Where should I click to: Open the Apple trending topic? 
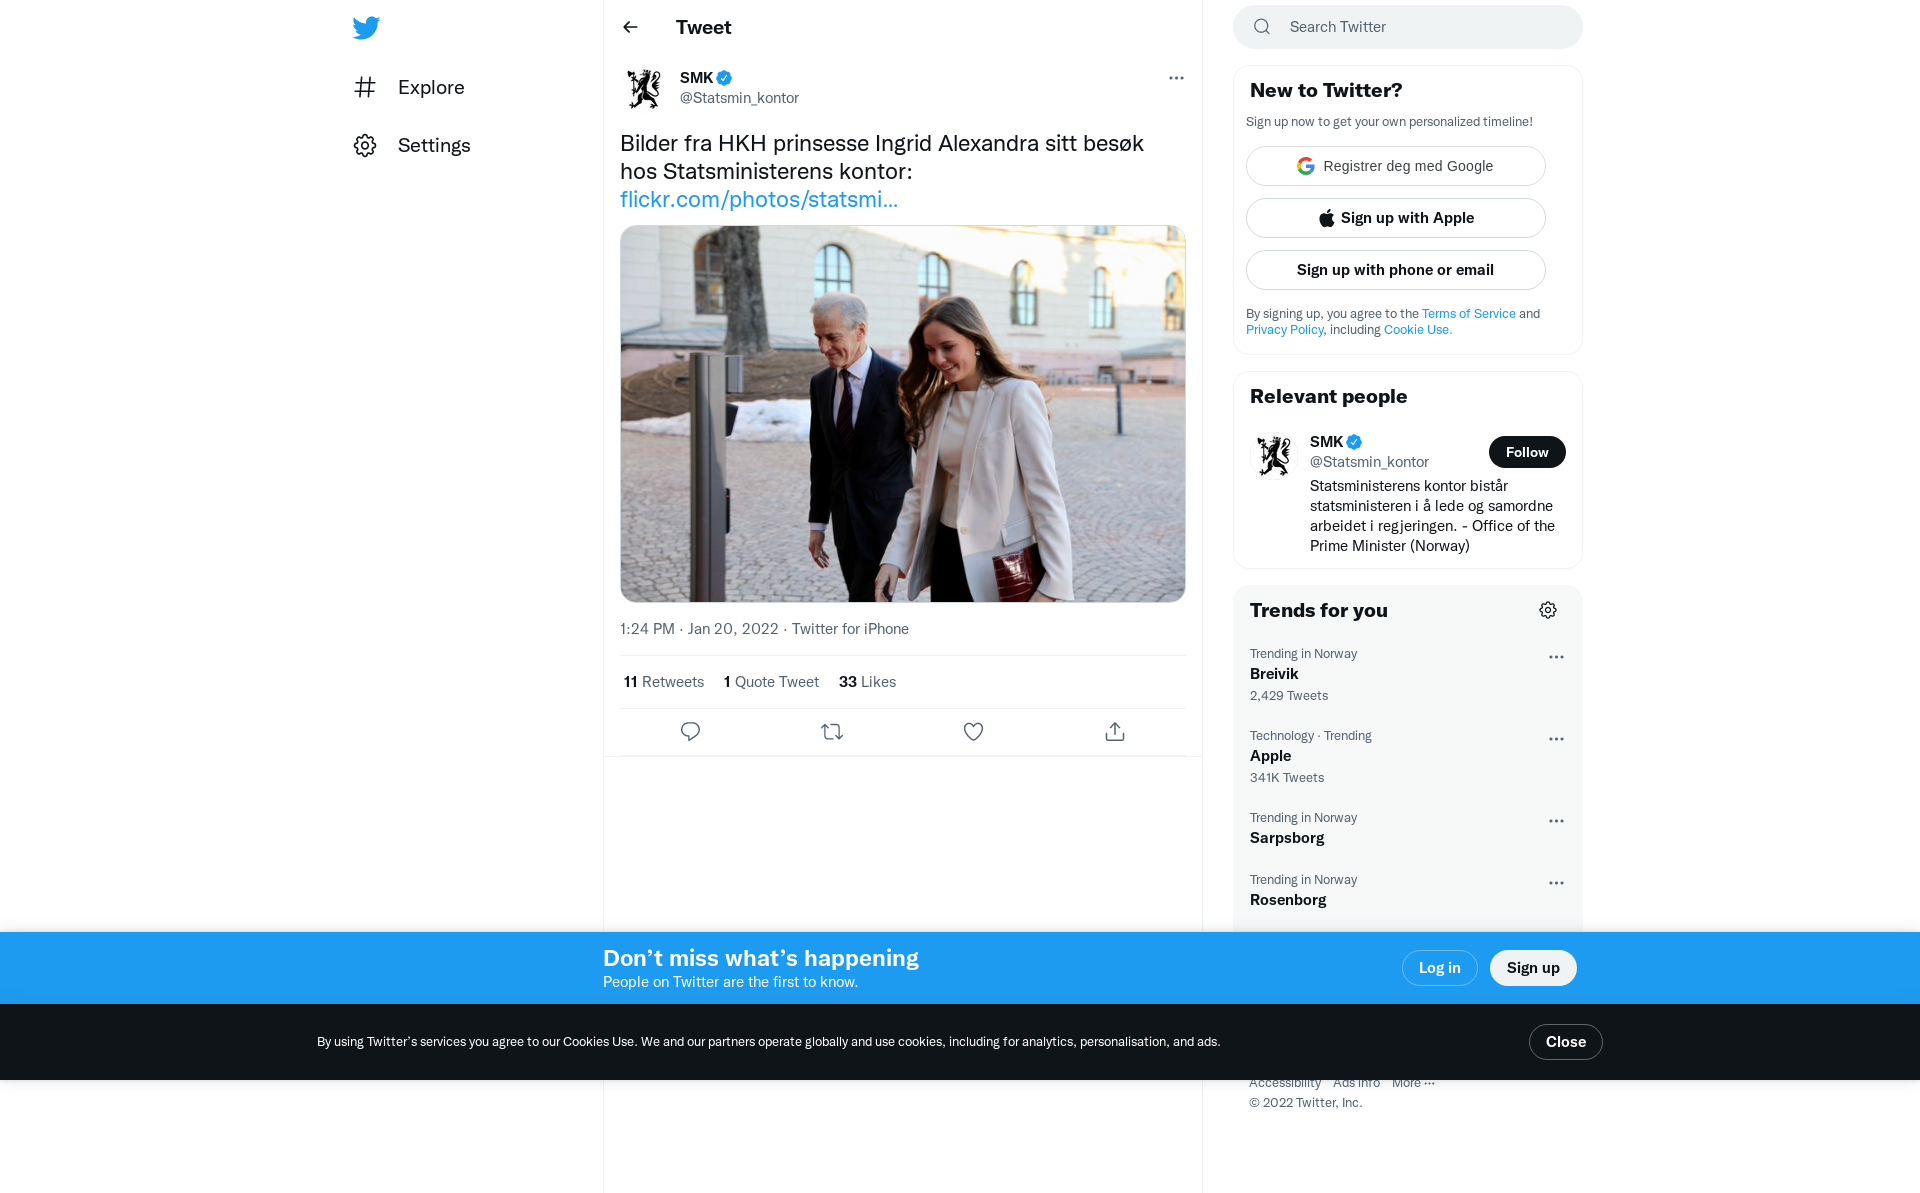point(1408,757)
